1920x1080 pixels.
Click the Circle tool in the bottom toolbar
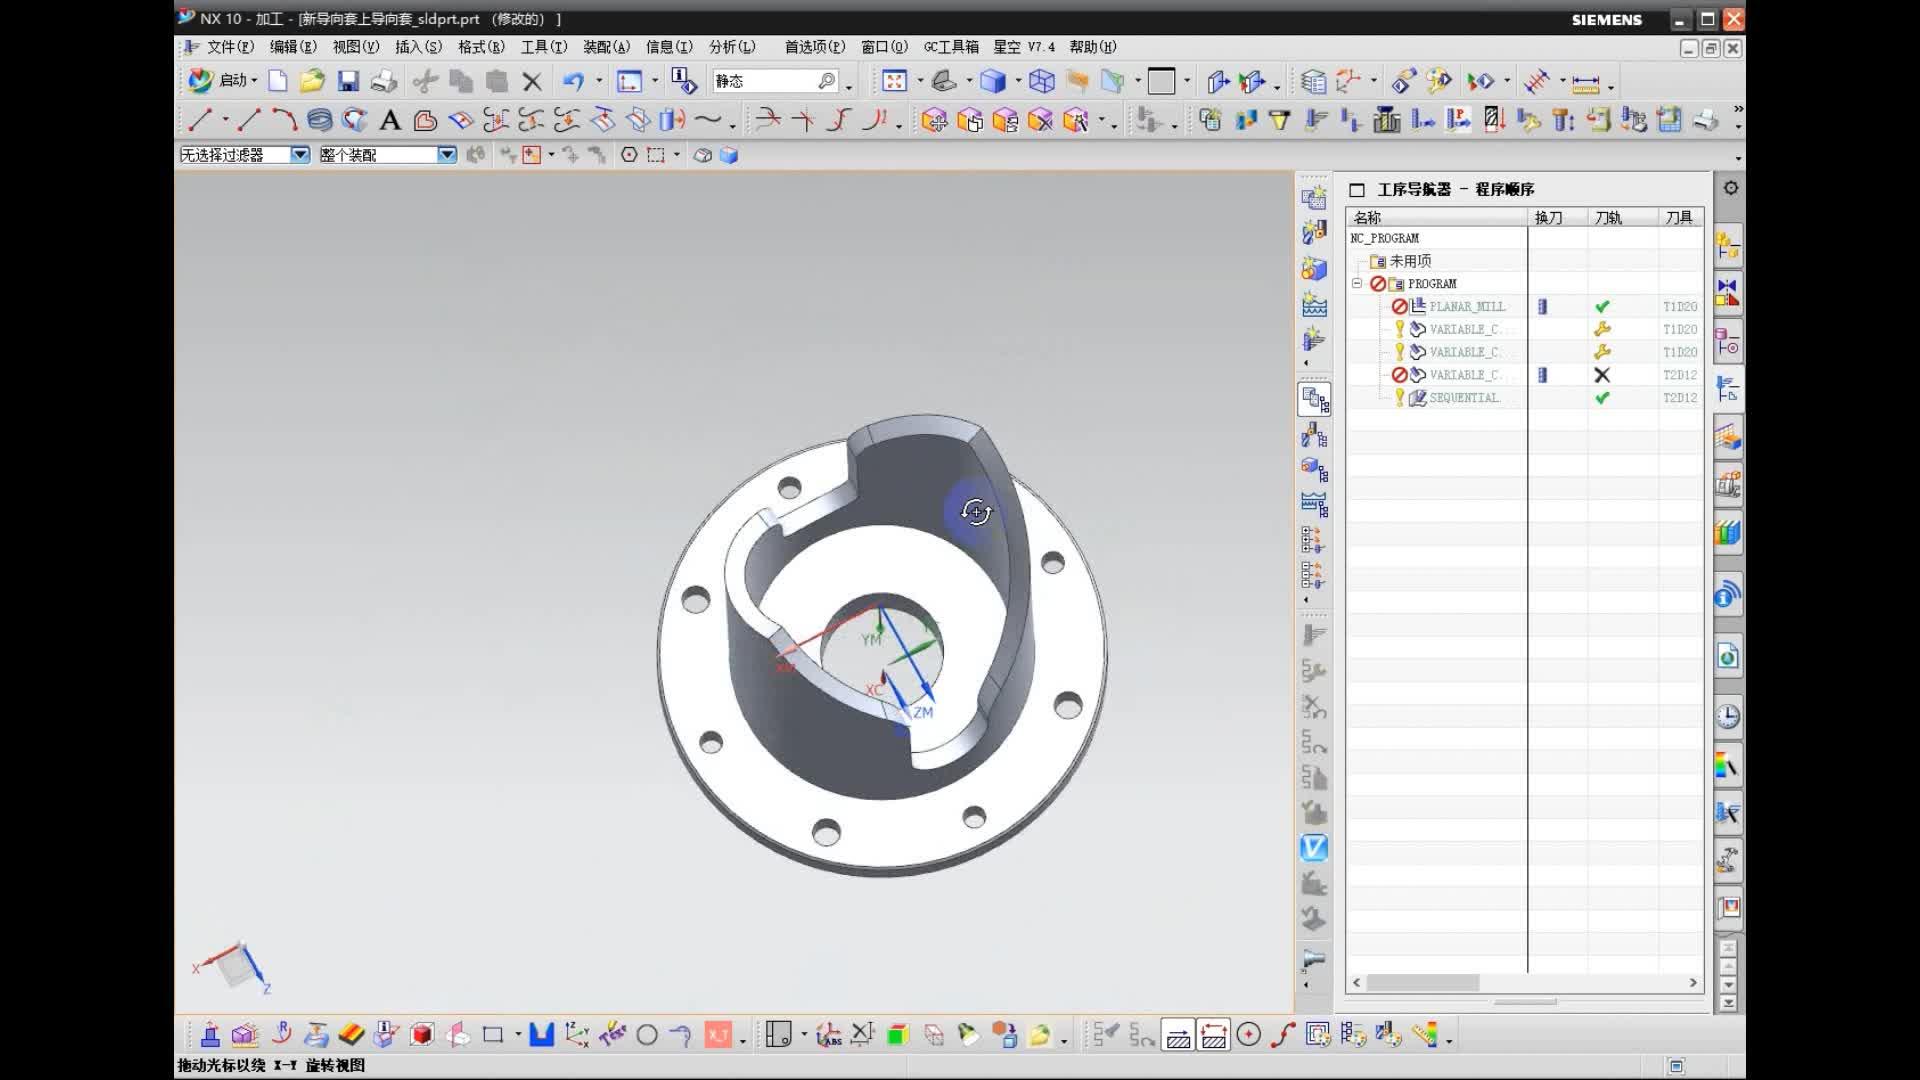(x=647, y=1035)
